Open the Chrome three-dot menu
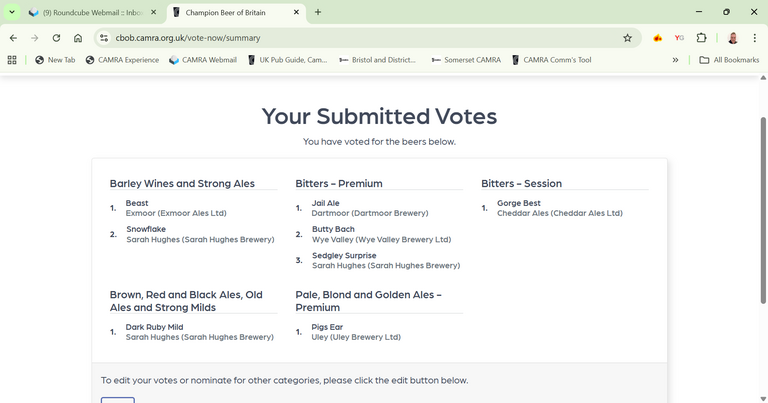The width and height of the screenshot is (768, 403). 755,38
